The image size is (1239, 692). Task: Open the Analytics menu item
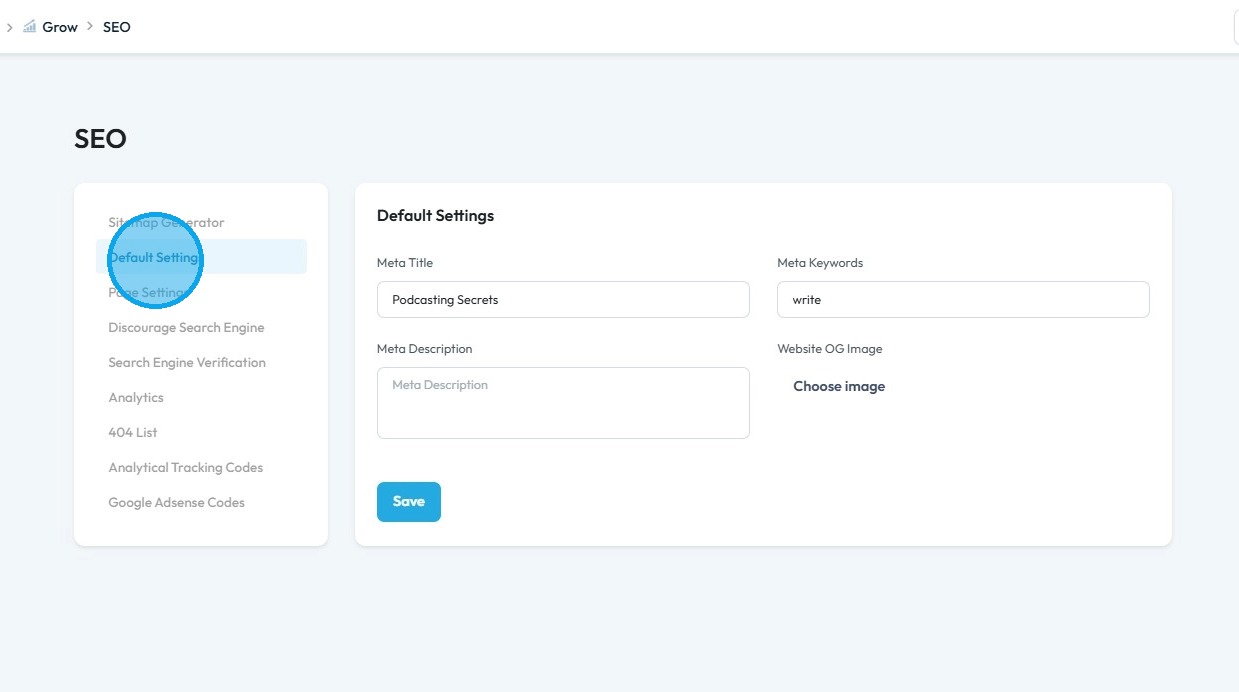(x=136, y=397)
